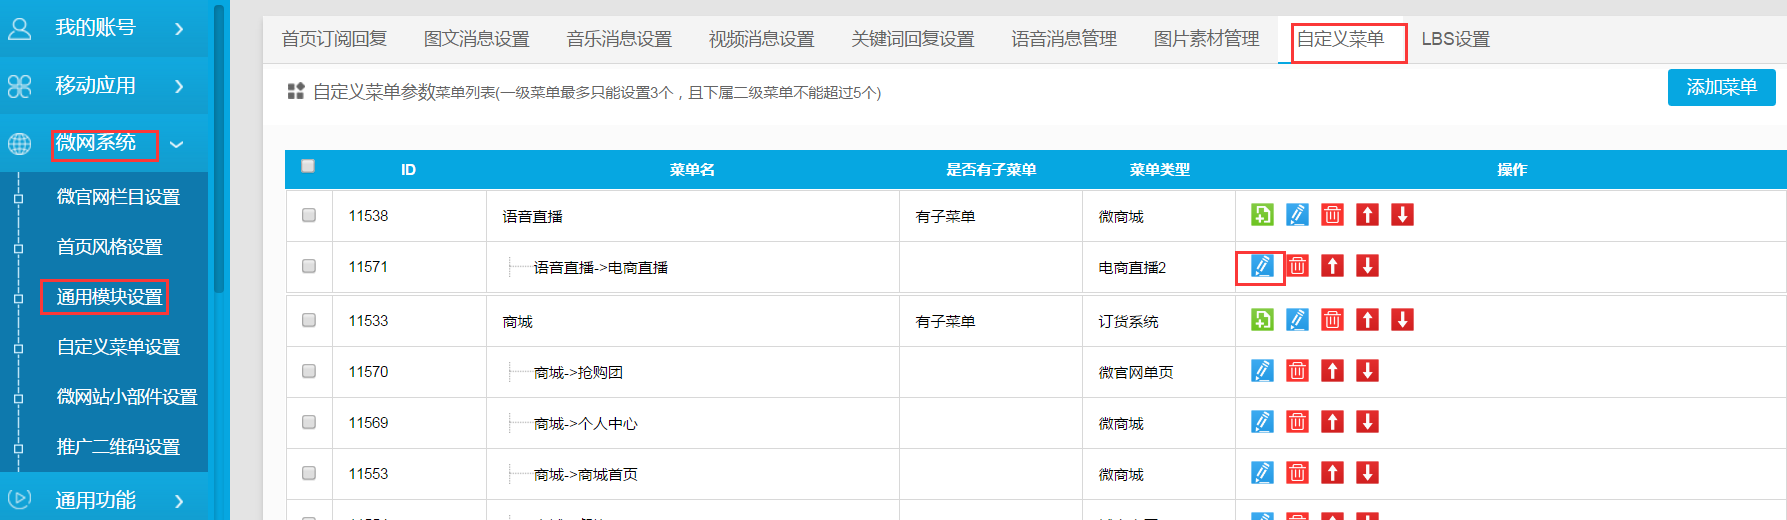Screen dimensions: 1787x520
Task: Click the 我的账号 user icon
Action: pos(19,28)
